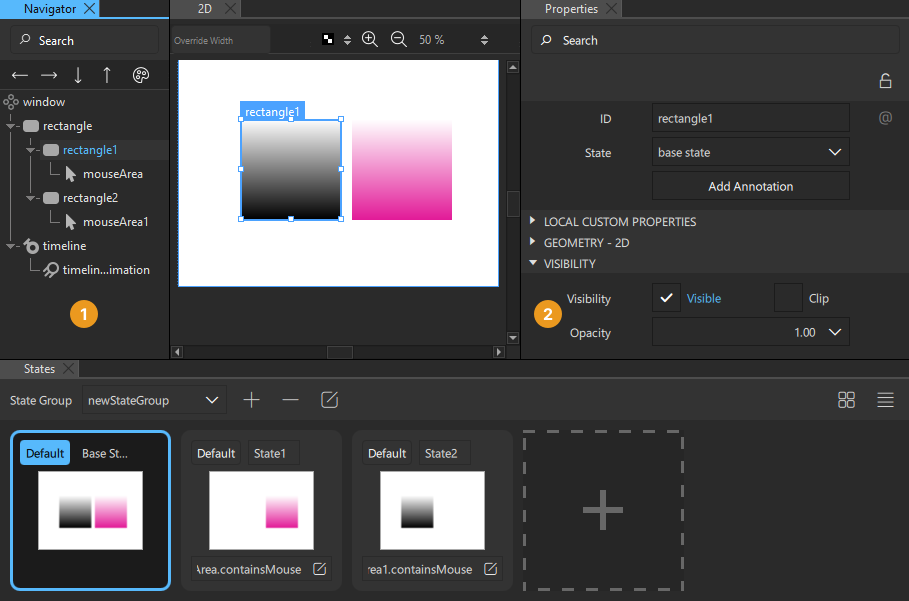This screenshot has height=601, width=909.
Task: Click the lock icon in Properties panel
Action: pos(886,78)
